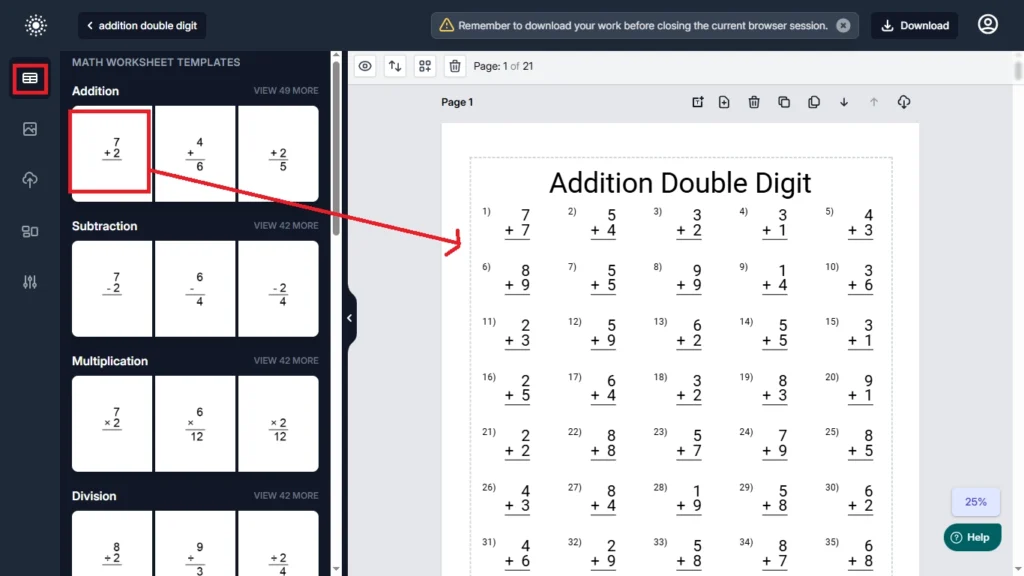1024x576 pixels.
Task: Click the add new page icon
Action: click(x=724, y=102)
